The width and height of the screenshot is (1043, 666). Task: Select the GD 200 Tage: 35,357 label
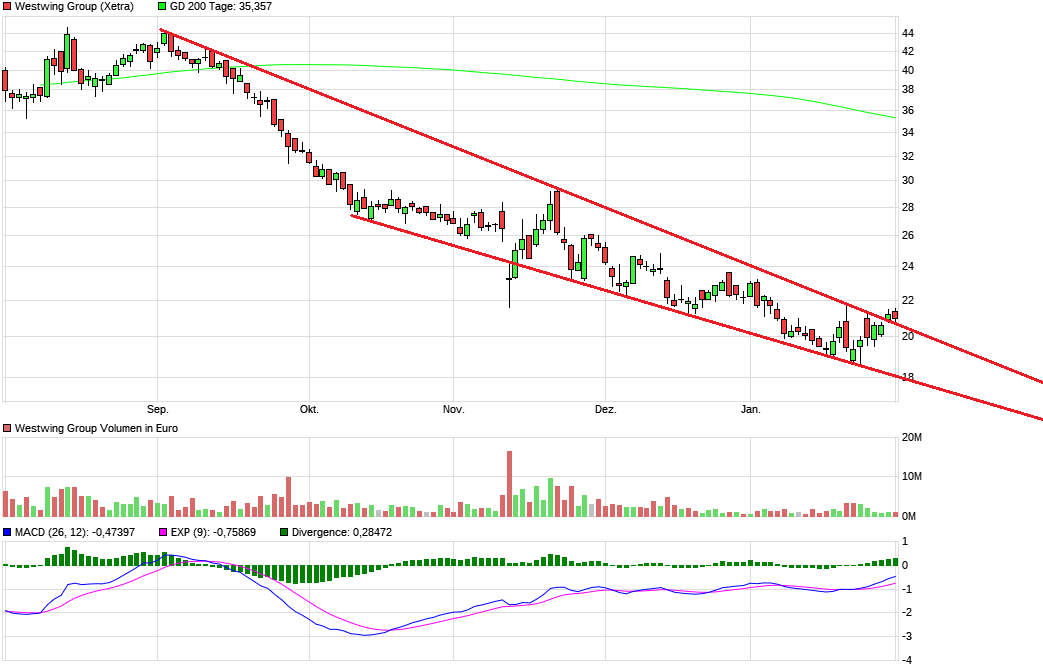221,7
